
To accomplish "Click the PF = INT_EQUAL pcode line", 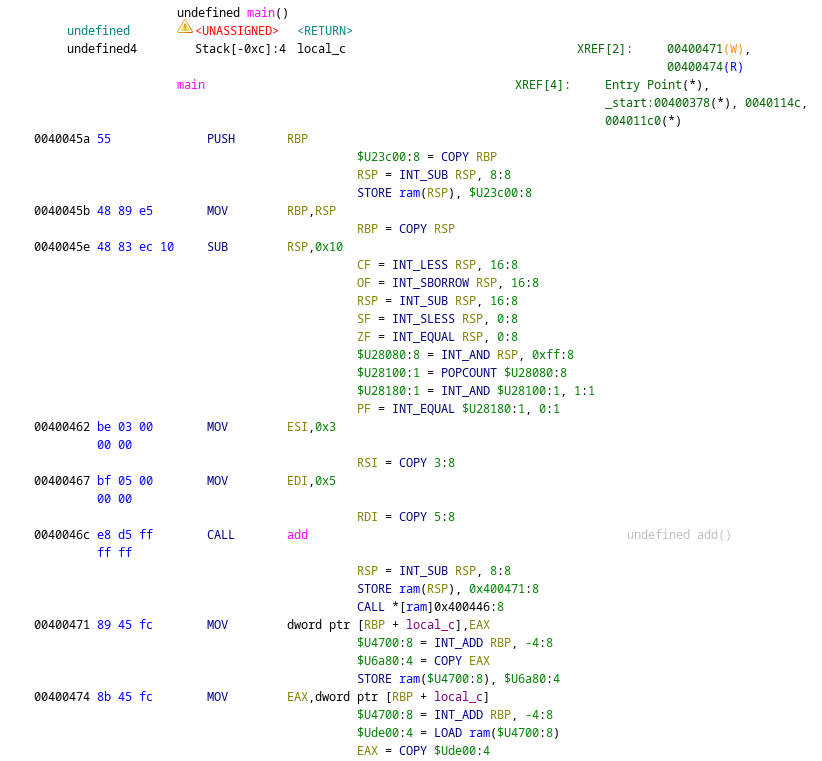I will click(x=458, y=409).
